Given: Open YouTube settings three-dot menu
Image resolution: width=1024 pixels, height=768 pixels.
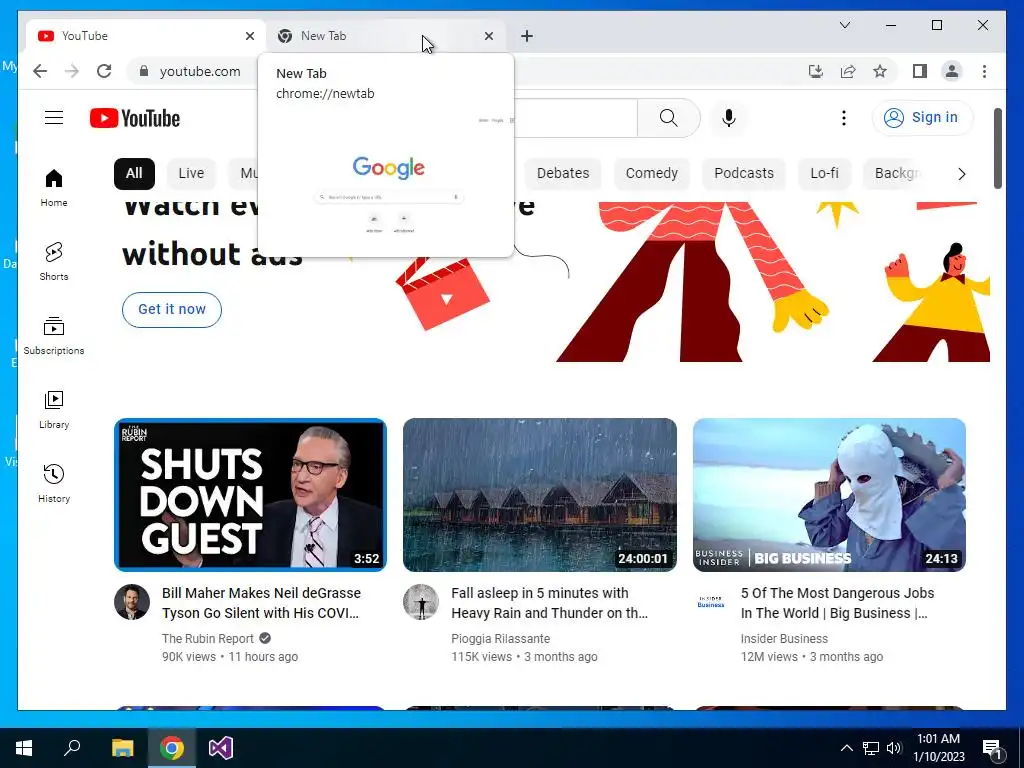Looking at the screenshot, I should click(844, 118).
